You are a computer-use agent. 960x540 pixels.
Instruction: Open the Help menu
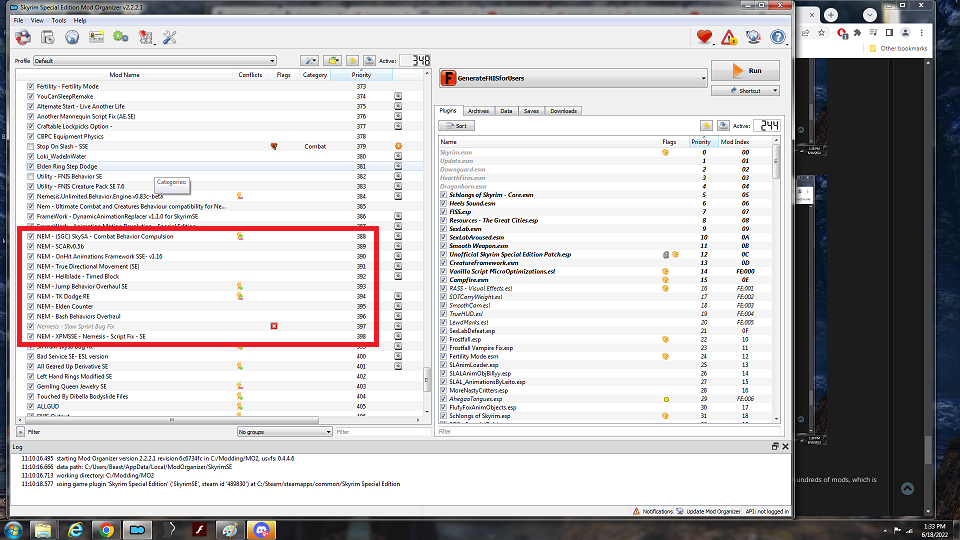point(80,20)
